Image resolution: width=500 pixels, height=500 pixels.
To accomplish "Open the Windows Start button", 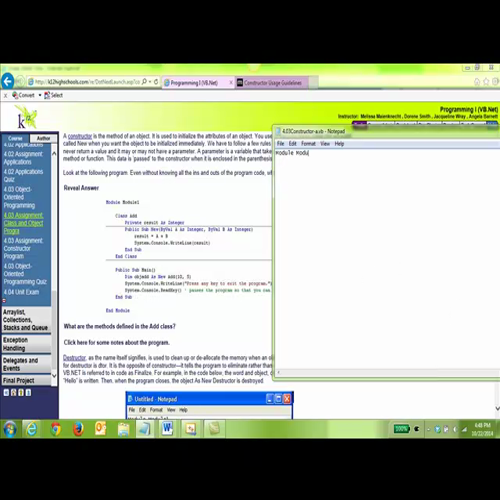I will (10, 429).
